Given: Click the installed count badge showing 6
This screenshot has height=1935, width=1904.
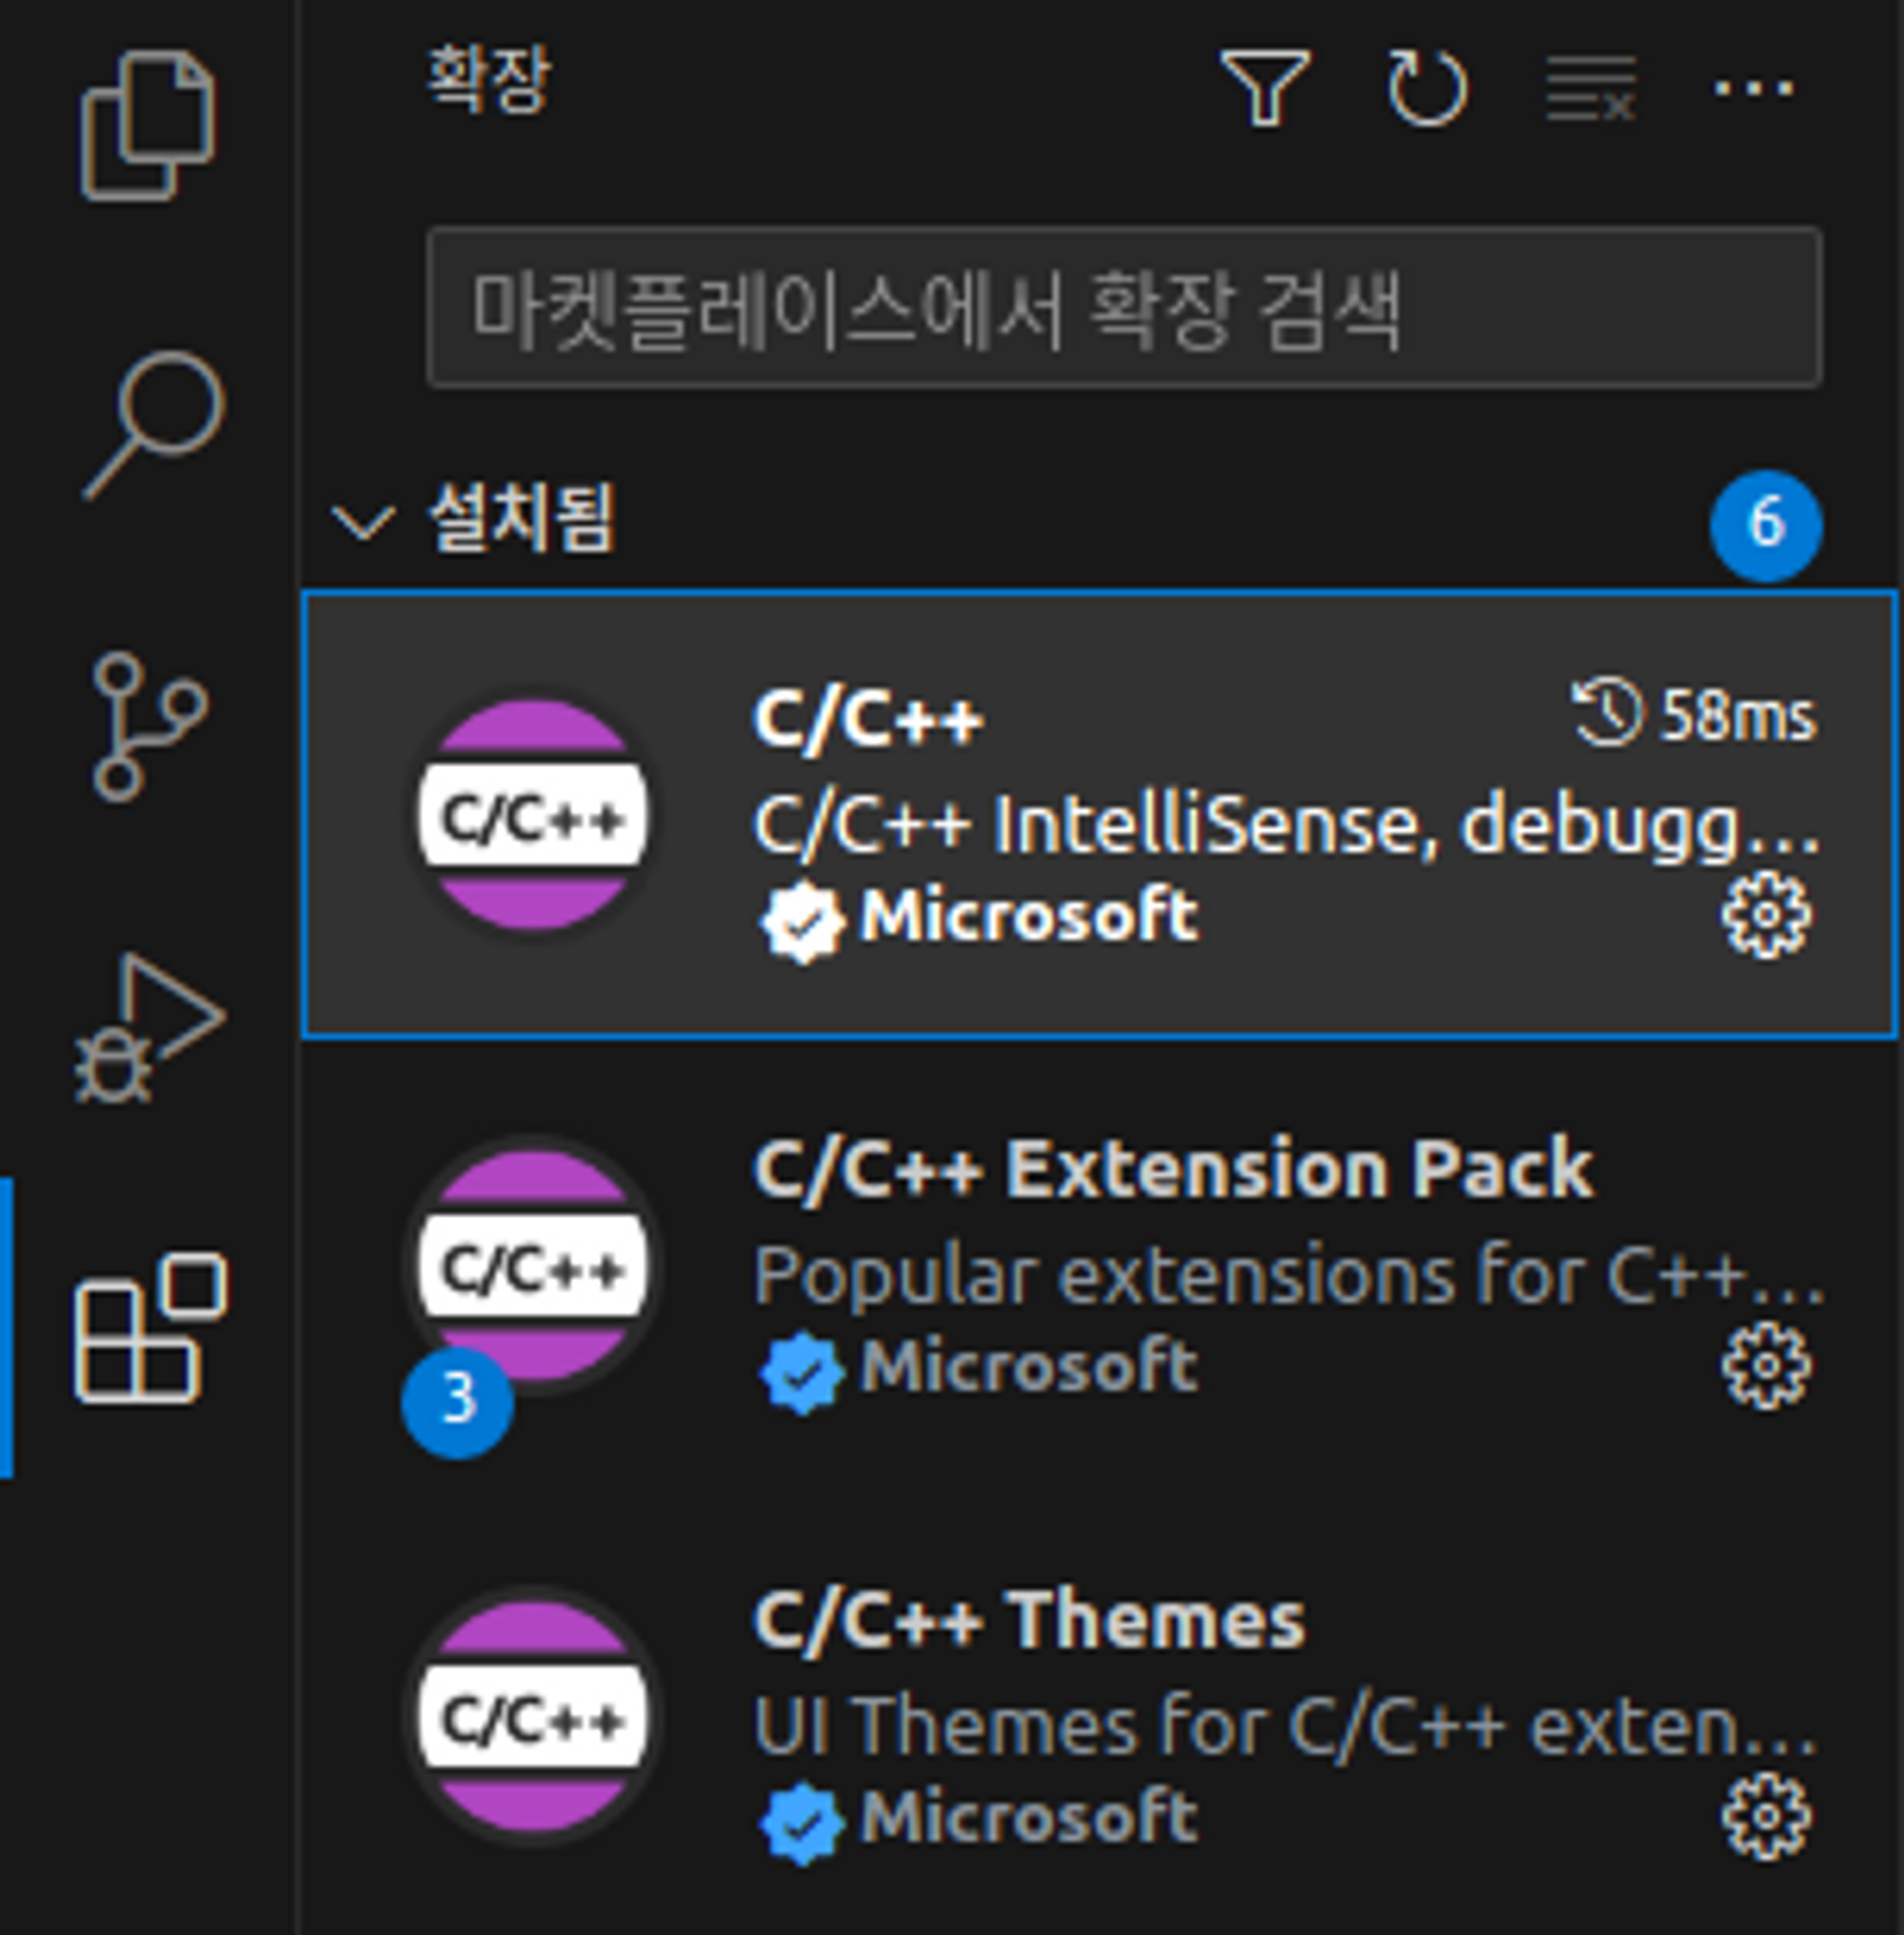Looking at the screenshot, I should [x=1766, y=524].
